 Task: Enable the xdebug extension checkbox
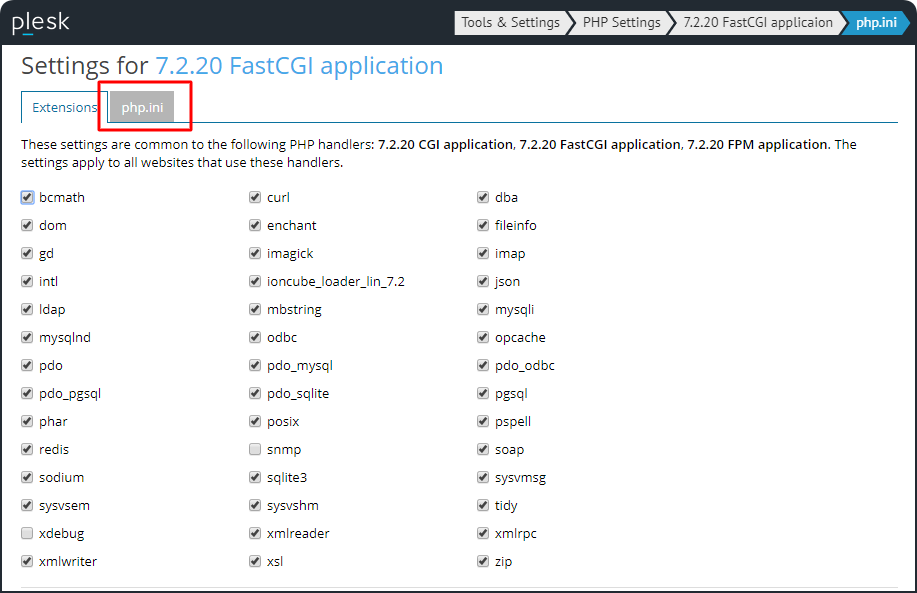click(27, 533)
